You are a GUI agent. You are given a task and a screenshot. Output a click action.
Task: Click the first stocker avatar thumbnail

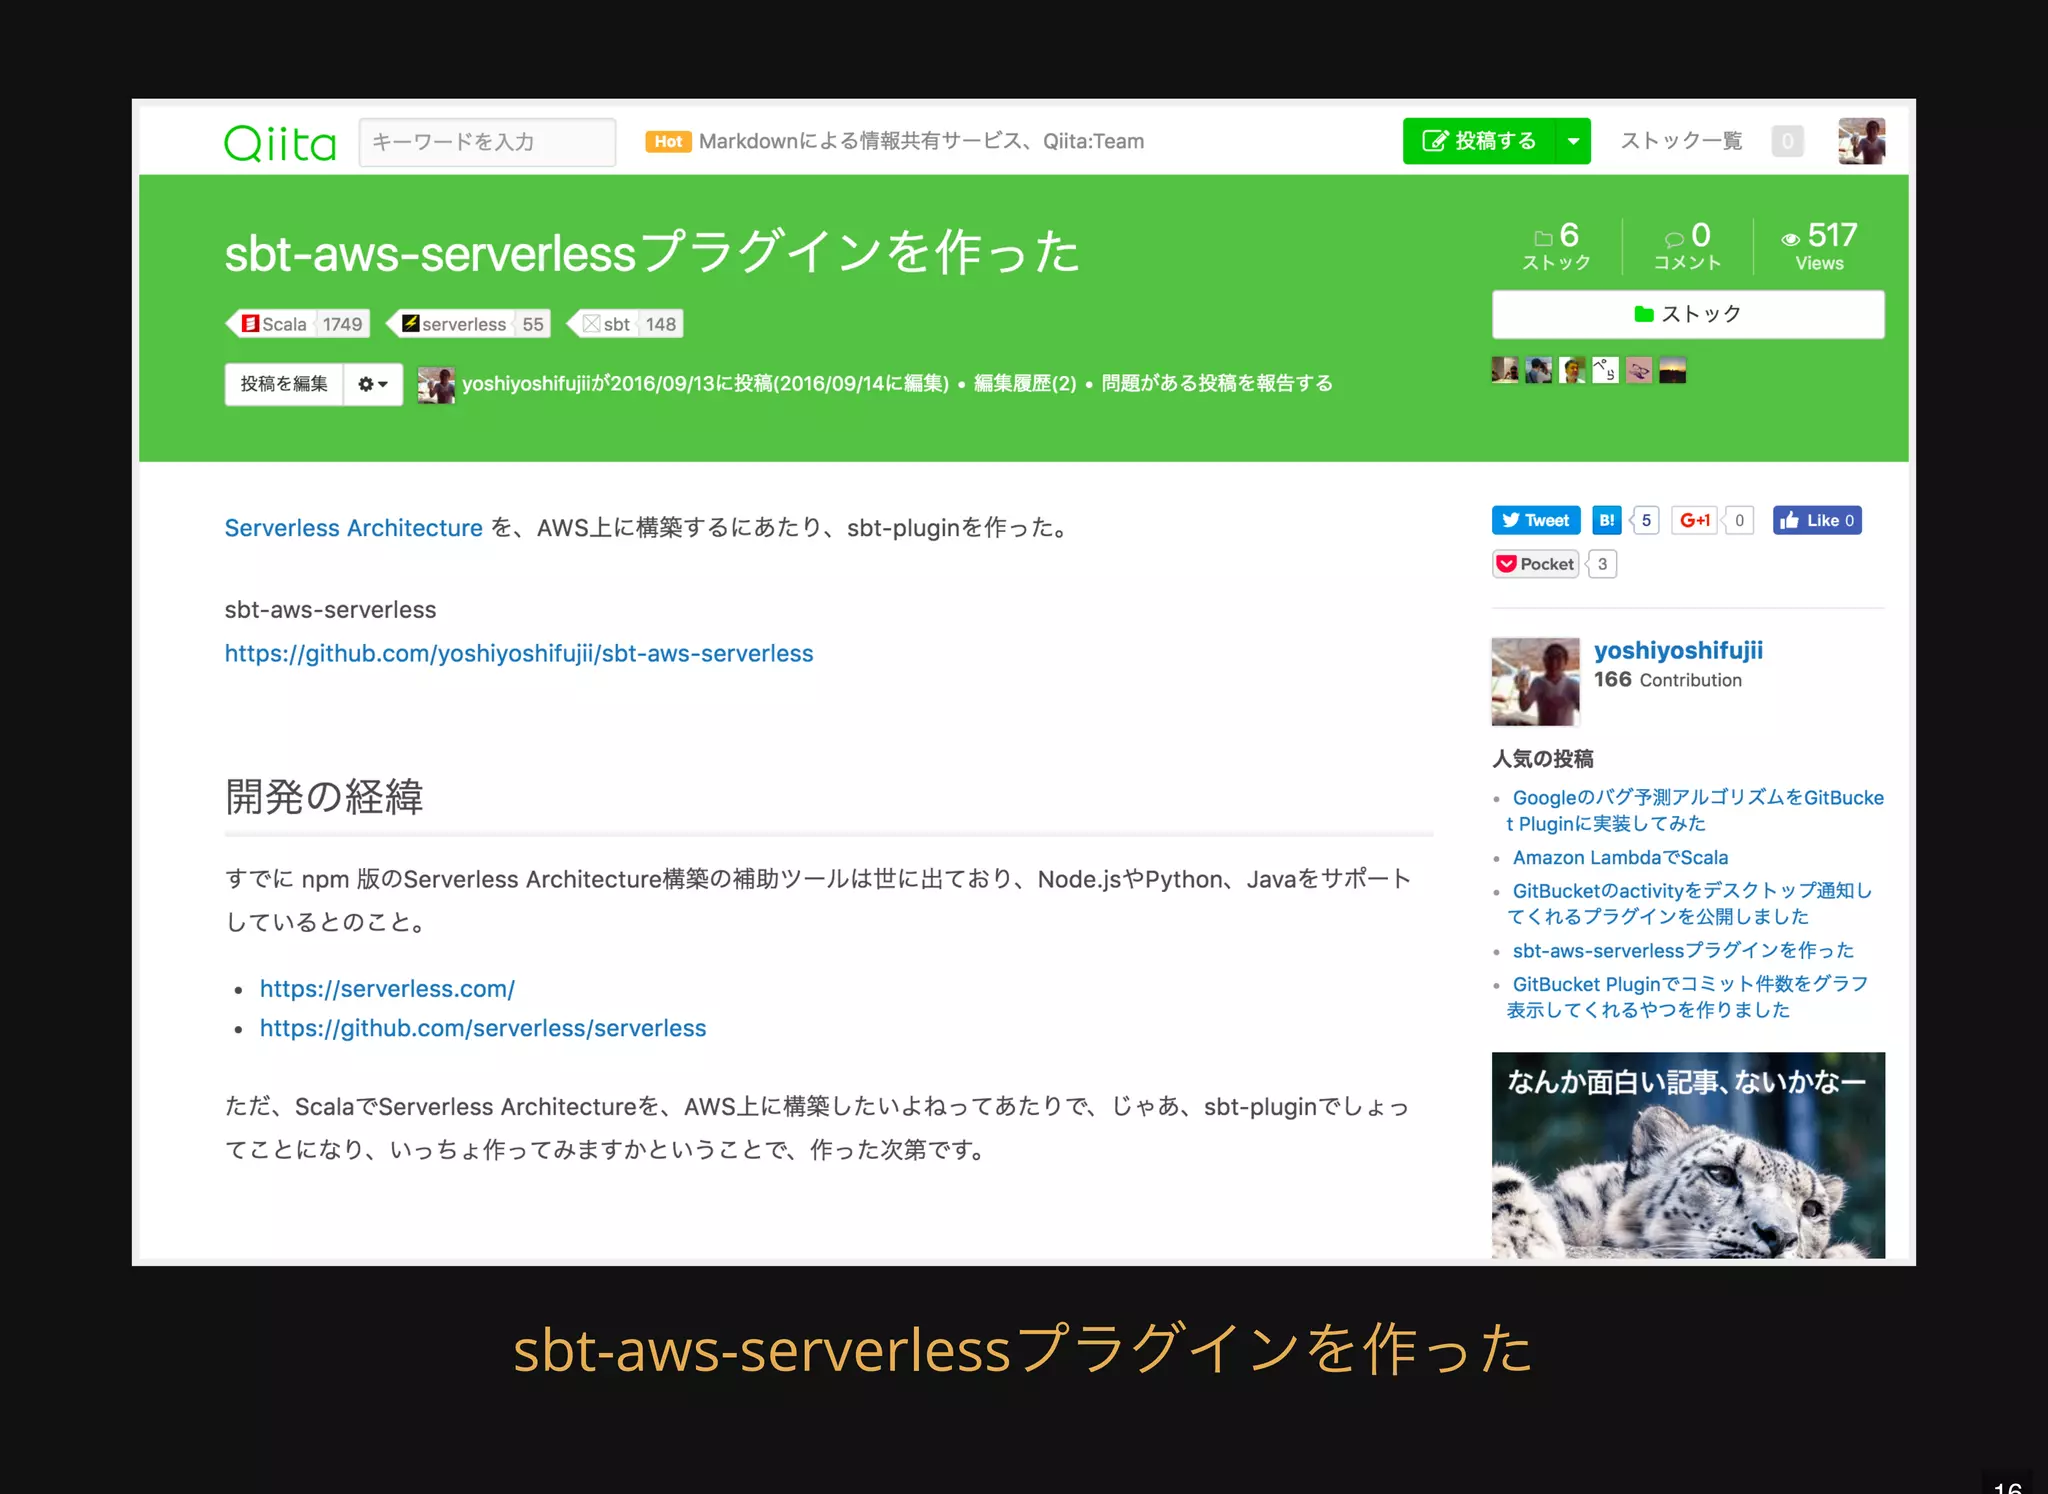[1505, 370]
